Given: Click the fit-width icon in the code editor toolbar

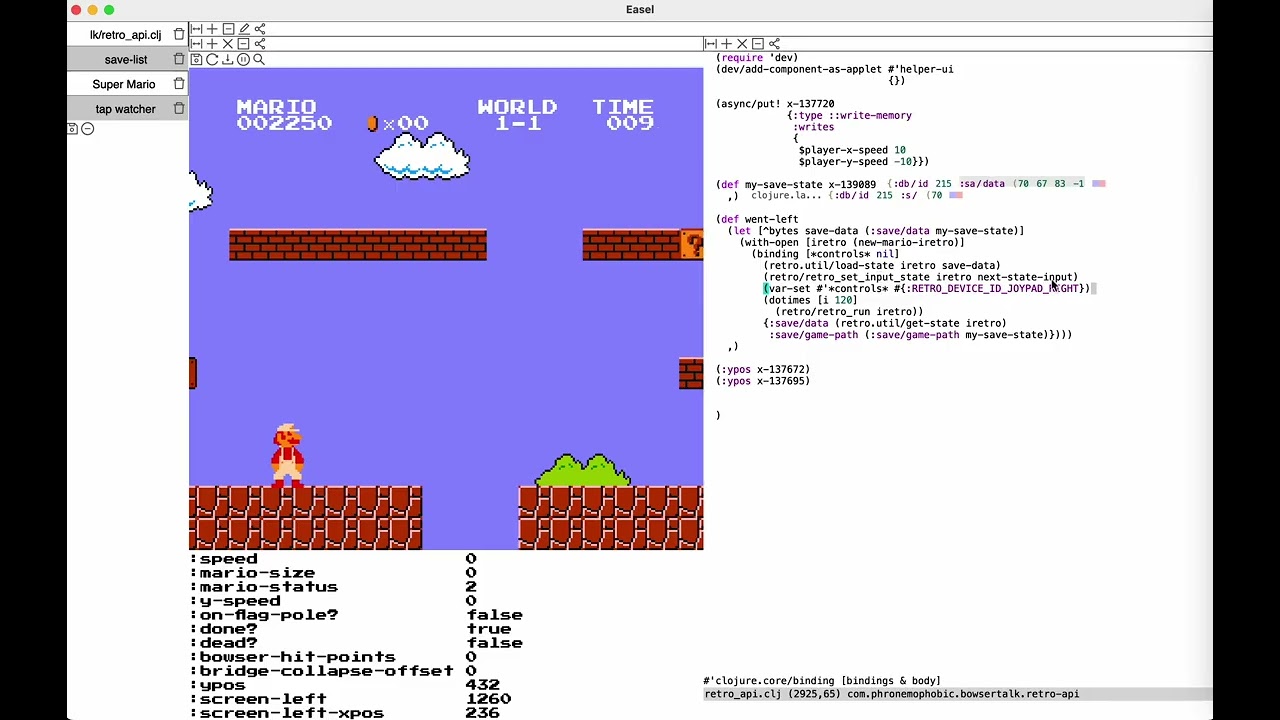Looking at the screenshot, I should 710,44.
